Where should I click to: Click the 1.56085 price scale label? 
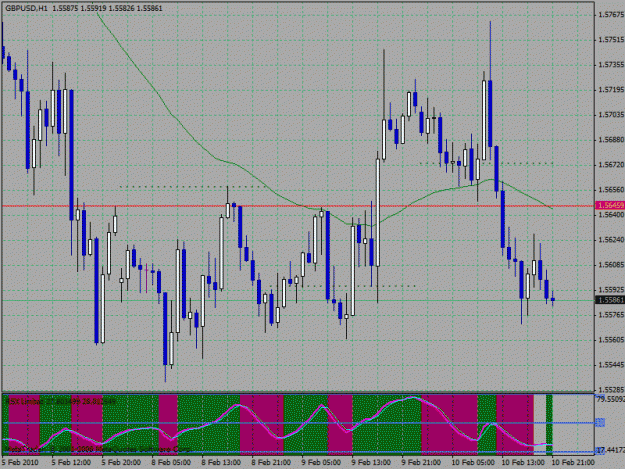[x=611, y=265]
